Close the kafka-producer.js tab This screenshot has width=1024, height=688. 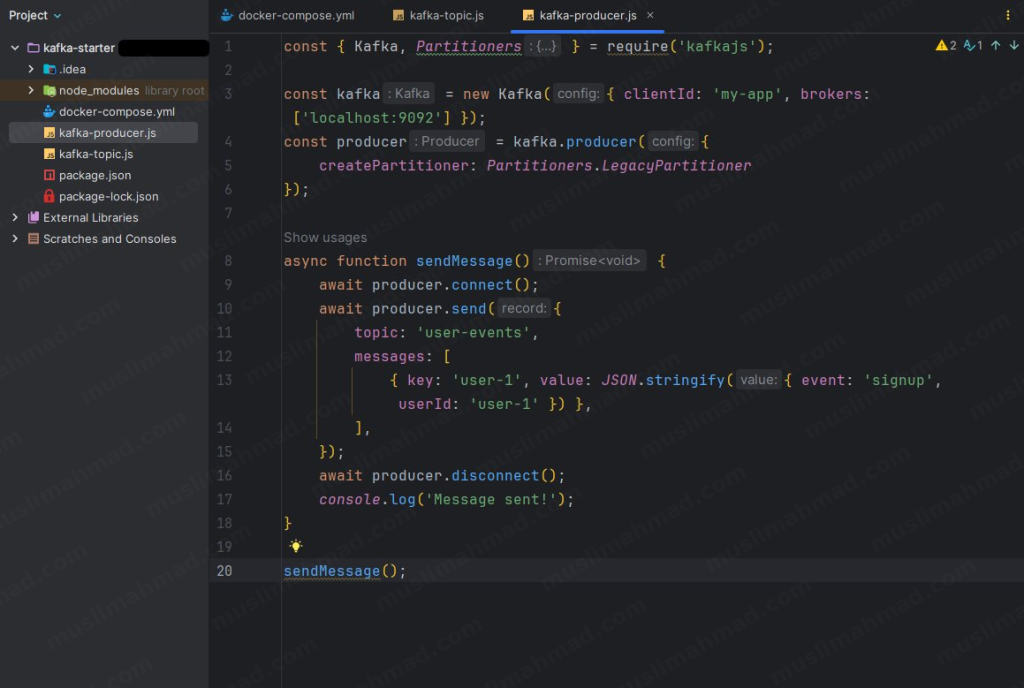coord(649,15)
